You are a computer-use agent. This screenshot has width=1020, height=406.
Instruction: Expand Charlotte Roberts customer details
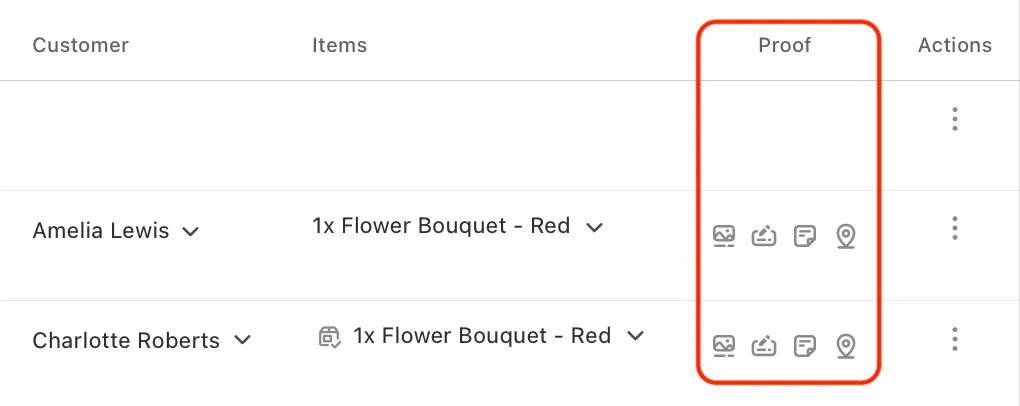coord(243,340)
